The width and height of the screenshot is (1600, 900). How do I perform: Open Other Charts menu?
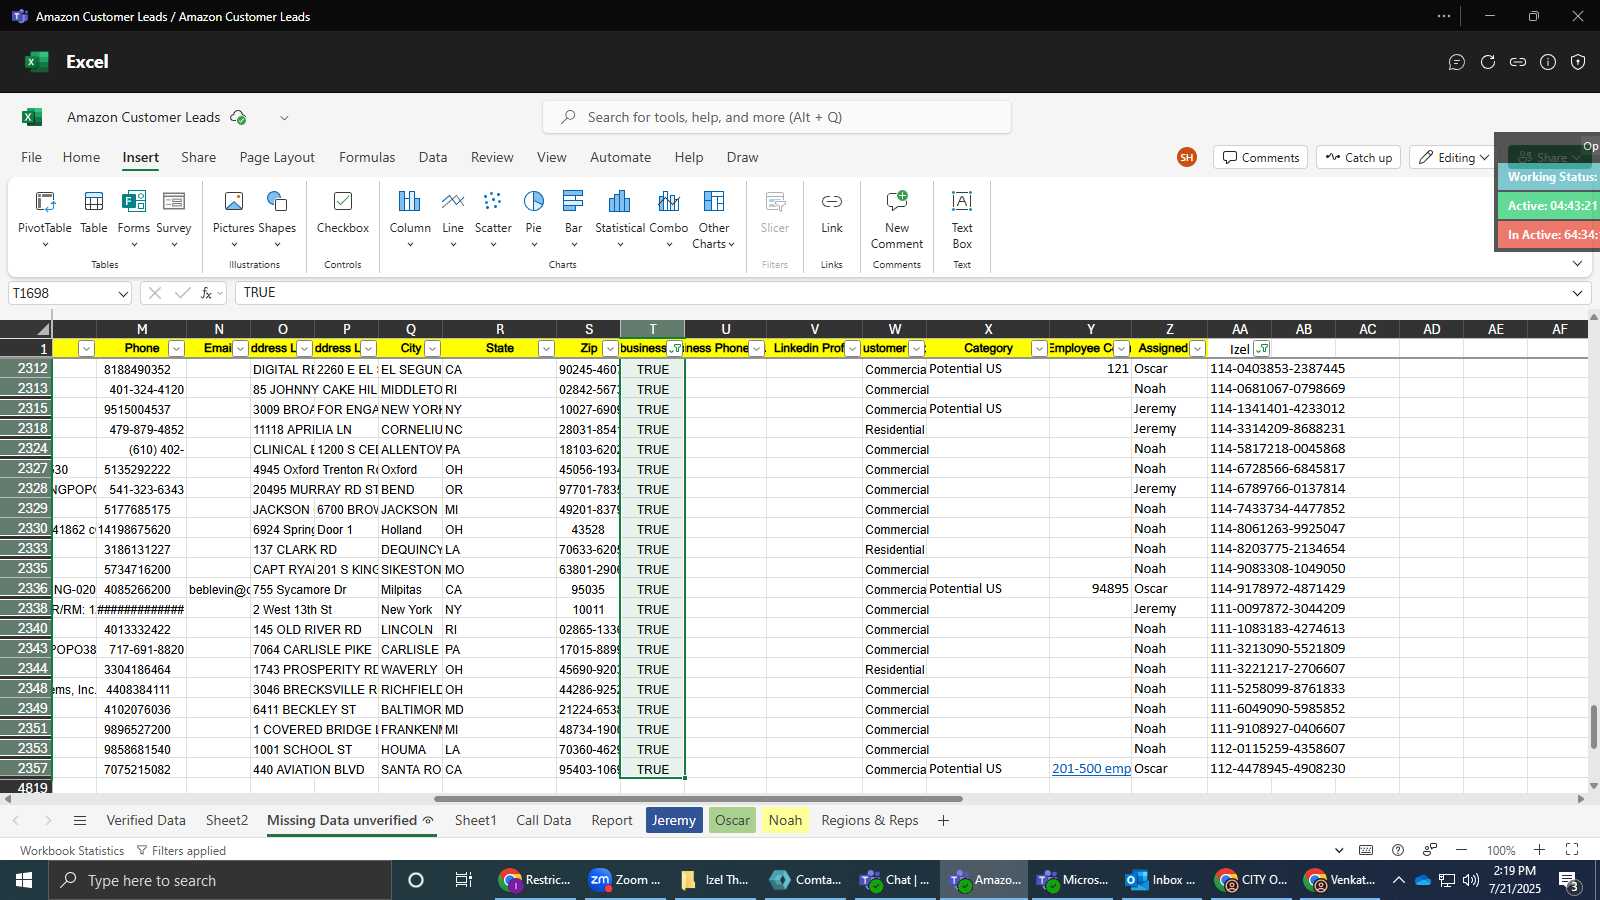714,218
